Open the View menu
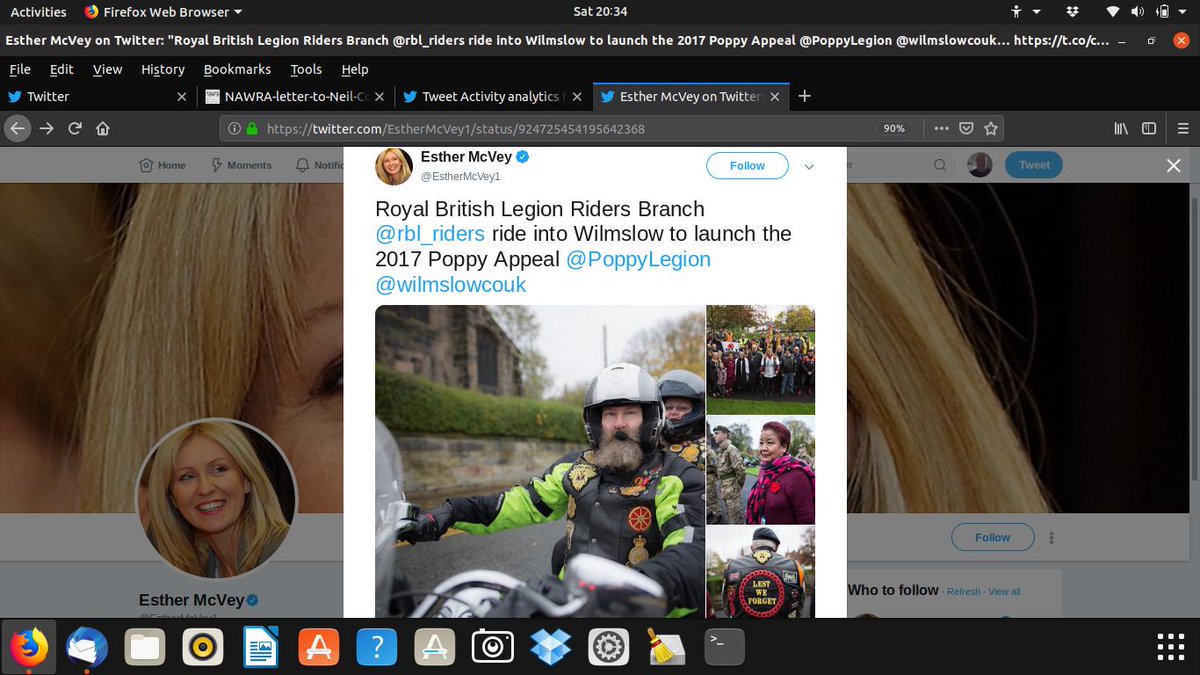This screenshot has width=1200, height=675. [x=107, y=69]
